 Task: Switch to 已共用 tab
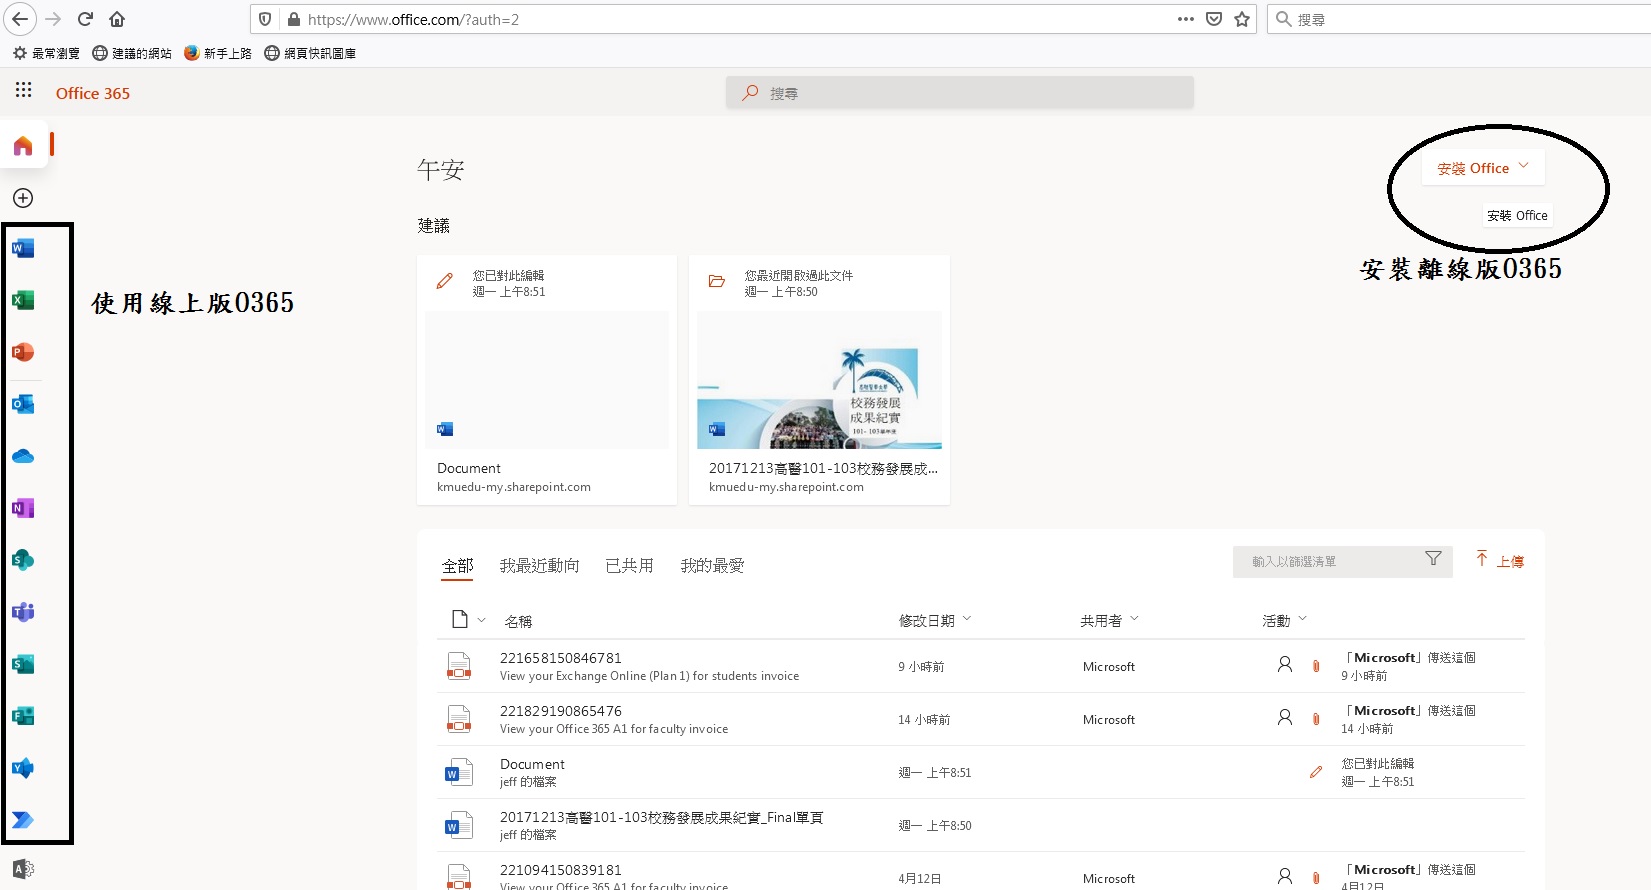click(629, 566)
